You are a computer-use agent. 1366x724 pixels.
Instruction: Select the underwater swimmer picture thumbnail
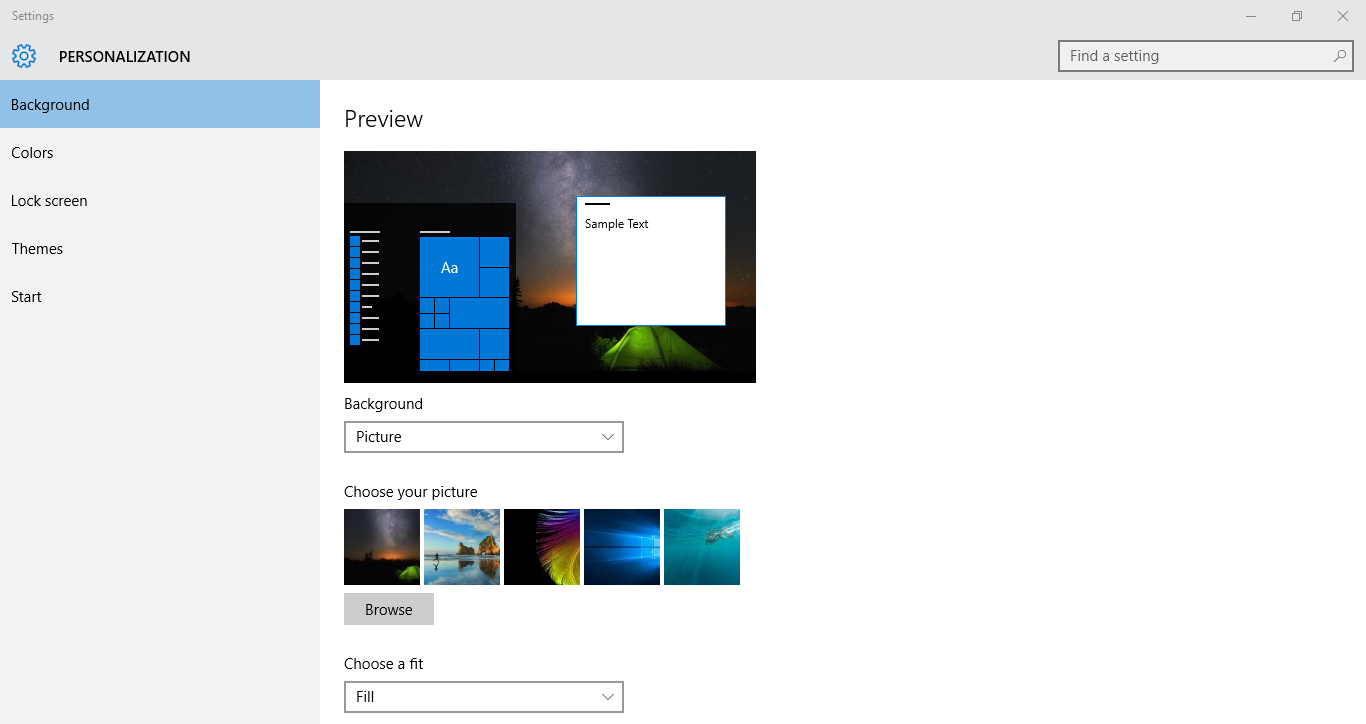tap(702, 547)
